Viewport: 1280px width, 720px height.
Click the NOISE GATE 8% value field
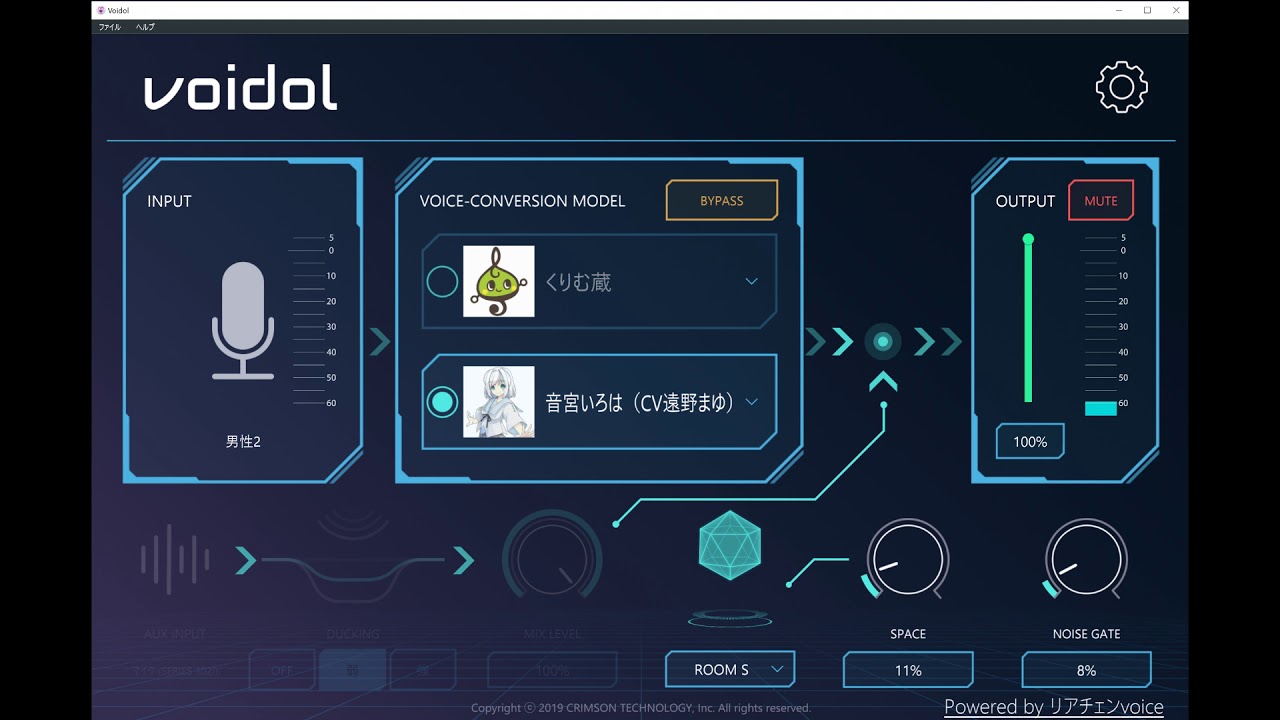pyautogui.click(x=1086, y=670)
